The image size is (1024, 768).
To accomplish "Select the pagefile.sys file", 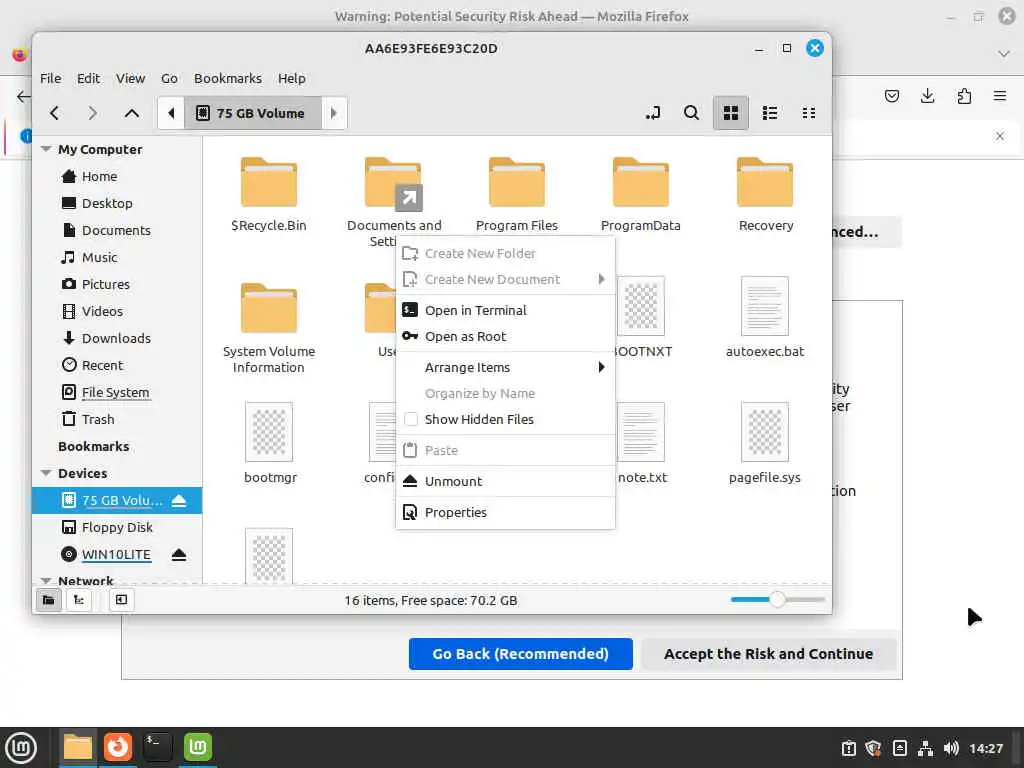I will 765,443.
